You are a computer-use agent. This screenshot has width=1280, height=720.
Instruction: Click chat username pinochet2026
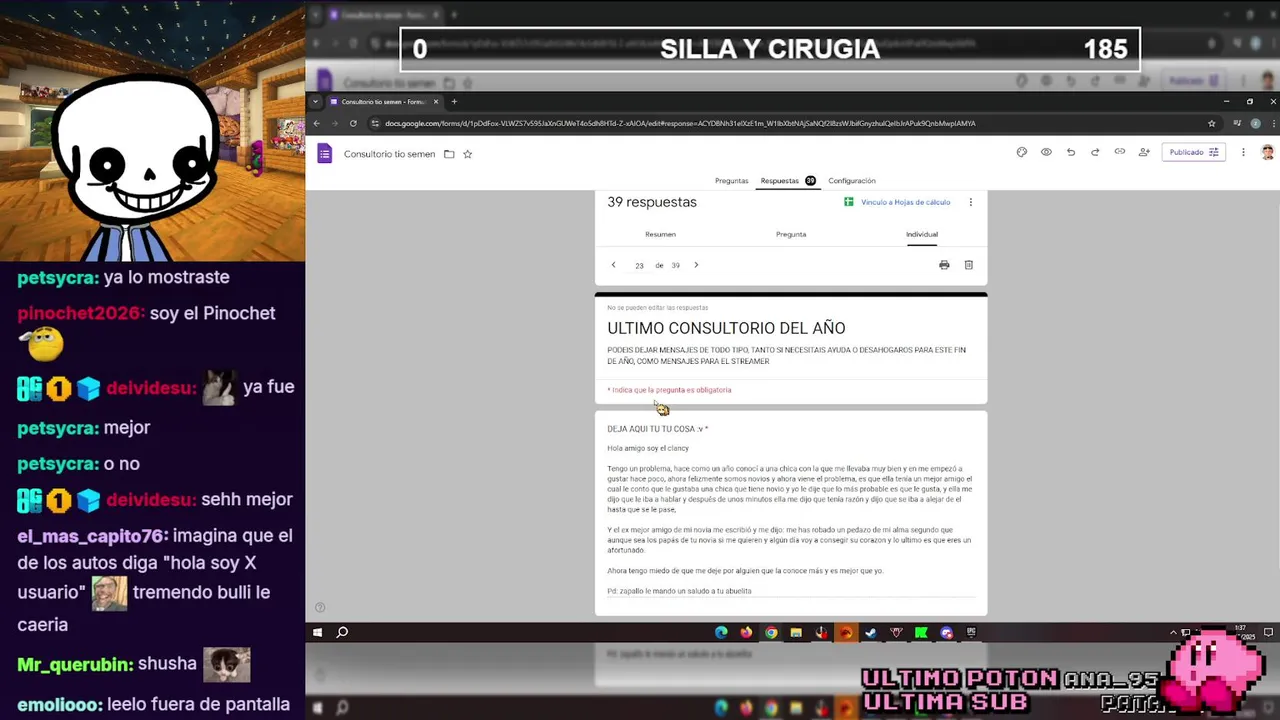[81, 314]
